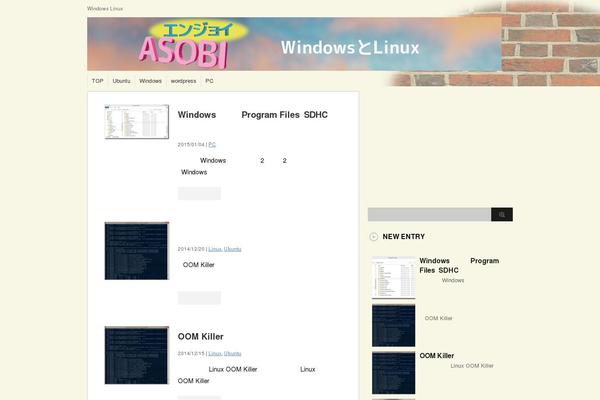The image size is (600, 400).
Task: Open the TOP menu item
Action: tap(98, 81)
